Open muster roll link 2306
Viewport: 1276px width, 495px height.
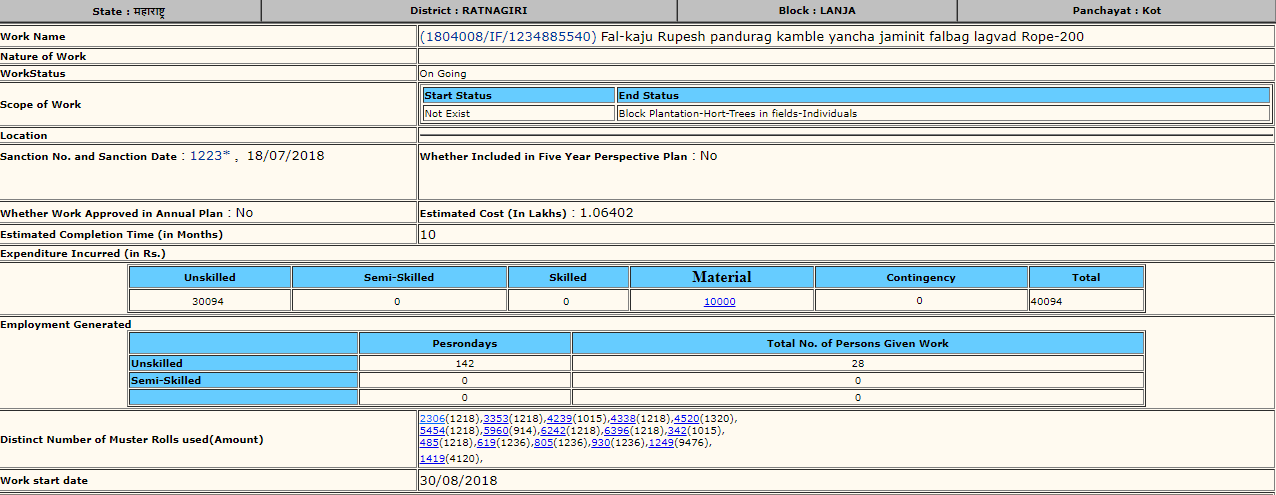coord(432,418)
